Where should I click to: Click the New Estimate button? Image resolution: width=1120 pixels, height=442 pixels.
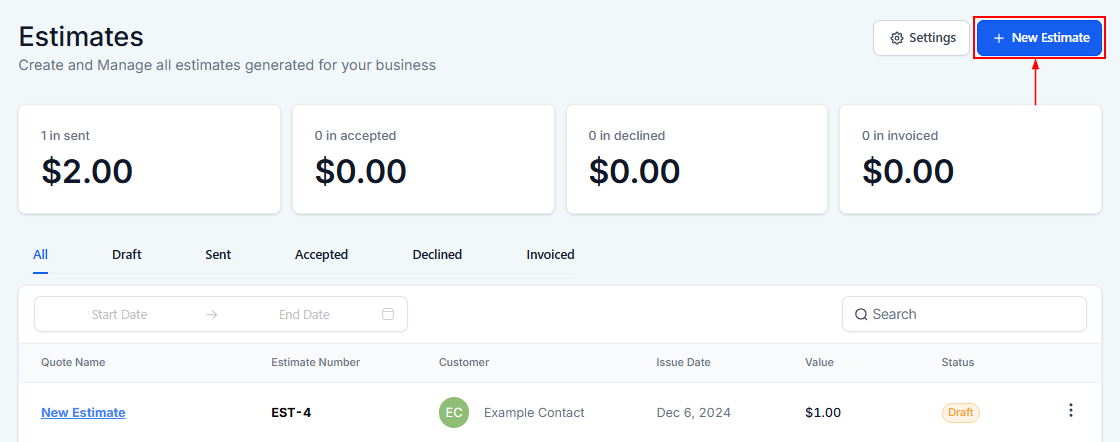(x=1039, y=39)
